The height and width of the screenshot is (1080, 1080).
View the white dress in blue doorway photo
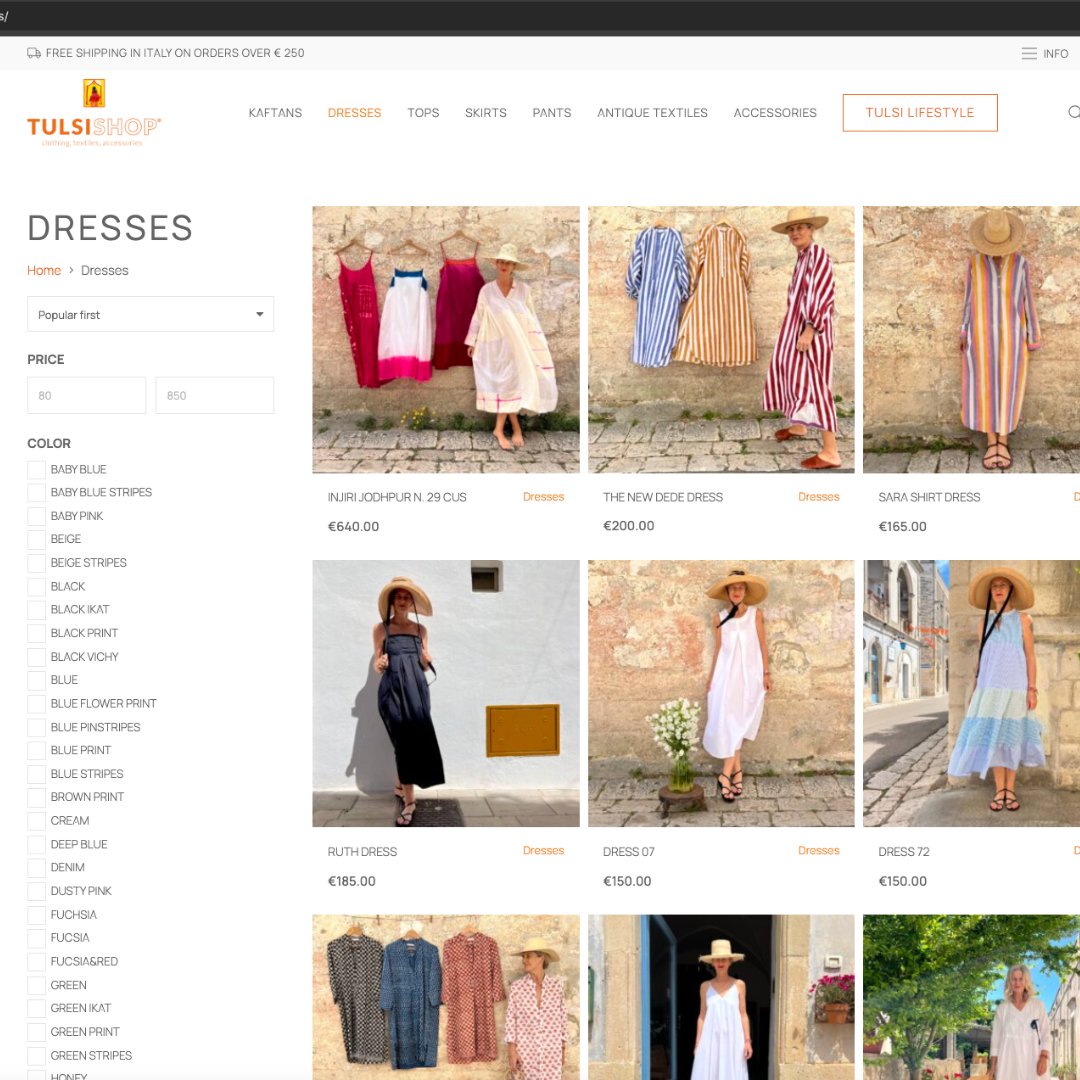[x=721, y=997]
